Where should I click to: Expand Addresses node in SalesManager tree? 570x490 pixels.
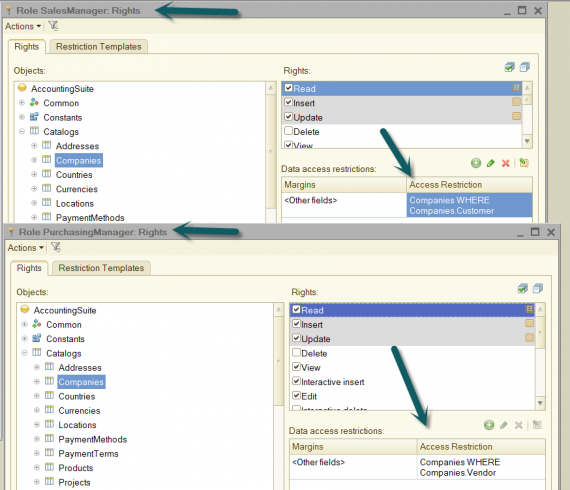click(x=34, y=146)
